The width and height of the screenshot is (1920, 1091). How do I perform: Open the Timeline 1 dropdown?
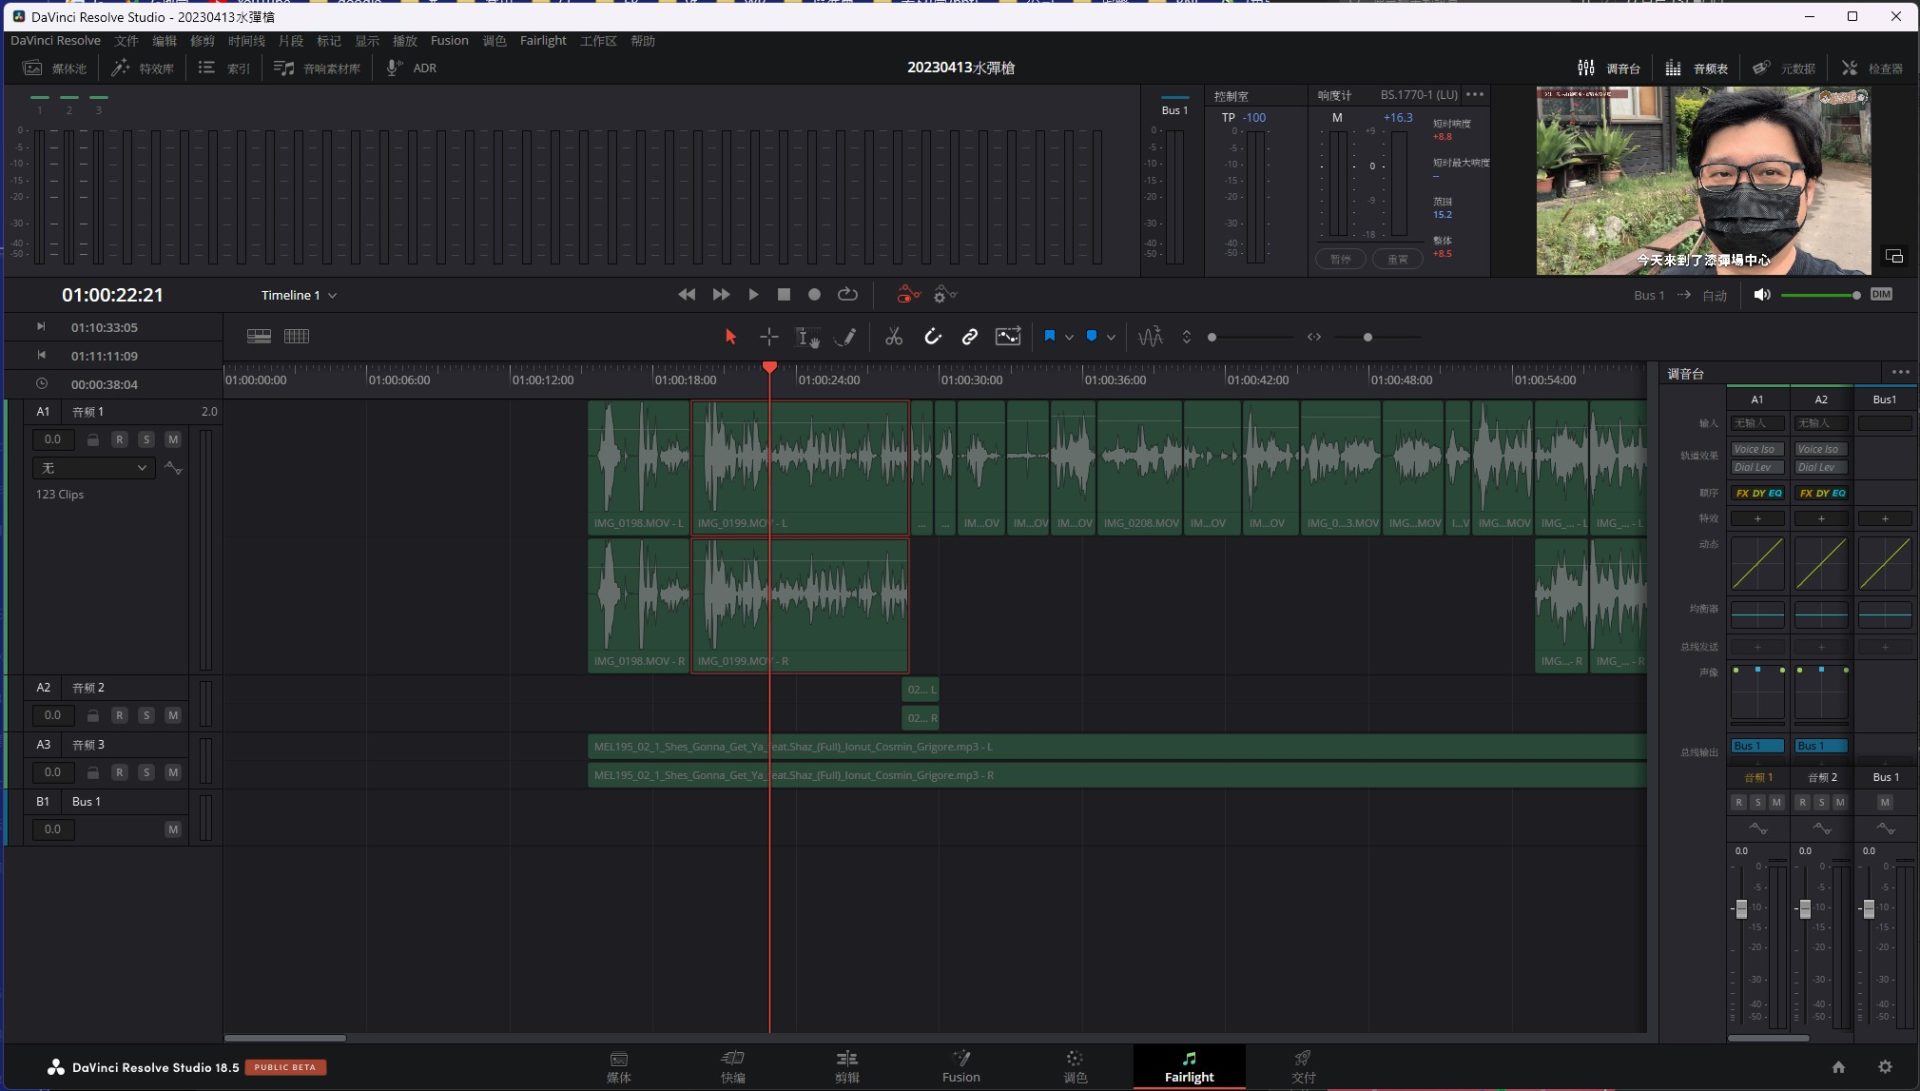pyautogui.click(x=299, y=295)
